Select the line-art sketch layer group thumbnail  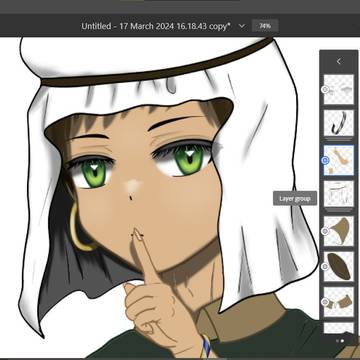pos(339,194)
